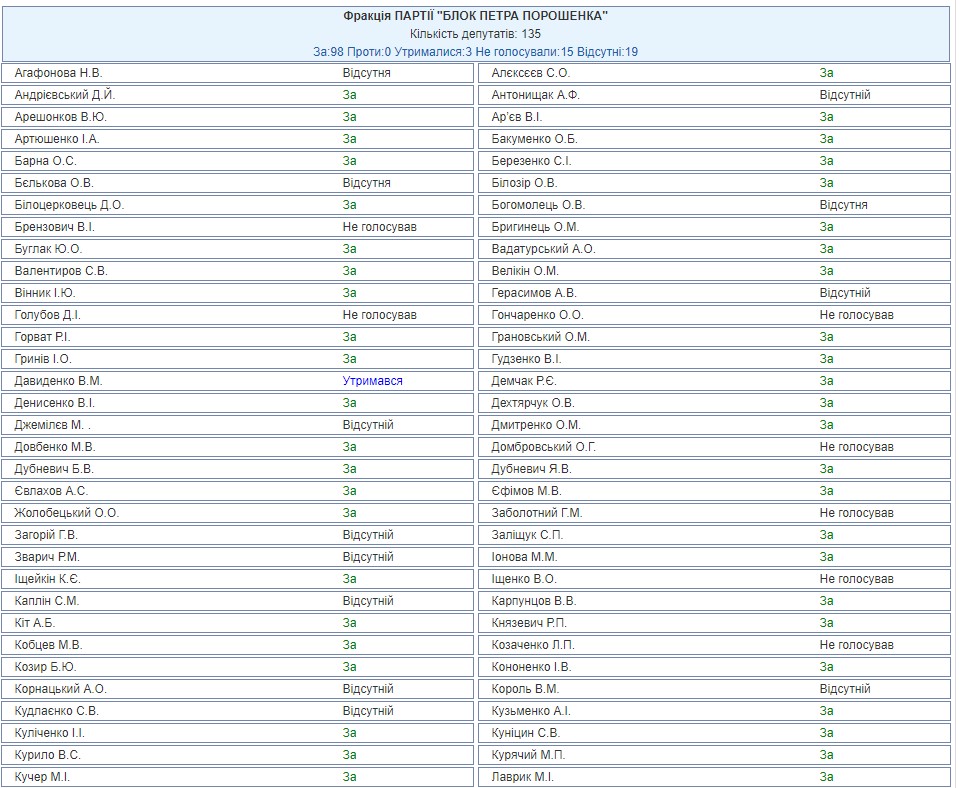Click "Відсутній" status for Кудлаєнко С.В.
This screenshot has height=788, width=959.
tap(368, 711)
